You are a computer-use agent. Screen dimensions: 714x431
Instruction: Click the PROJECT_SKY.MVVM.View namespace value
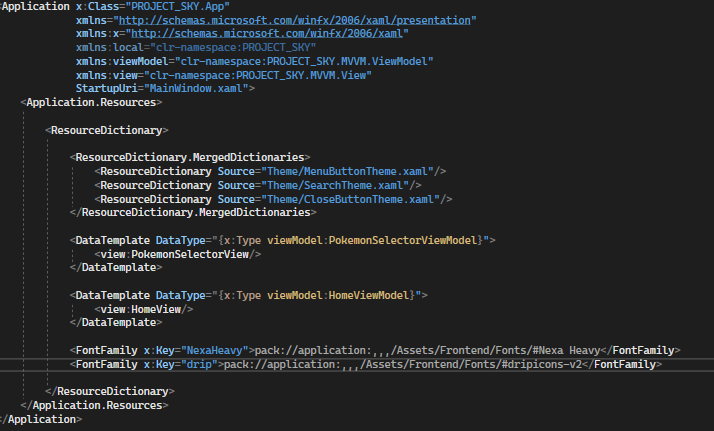pos(258,75)
